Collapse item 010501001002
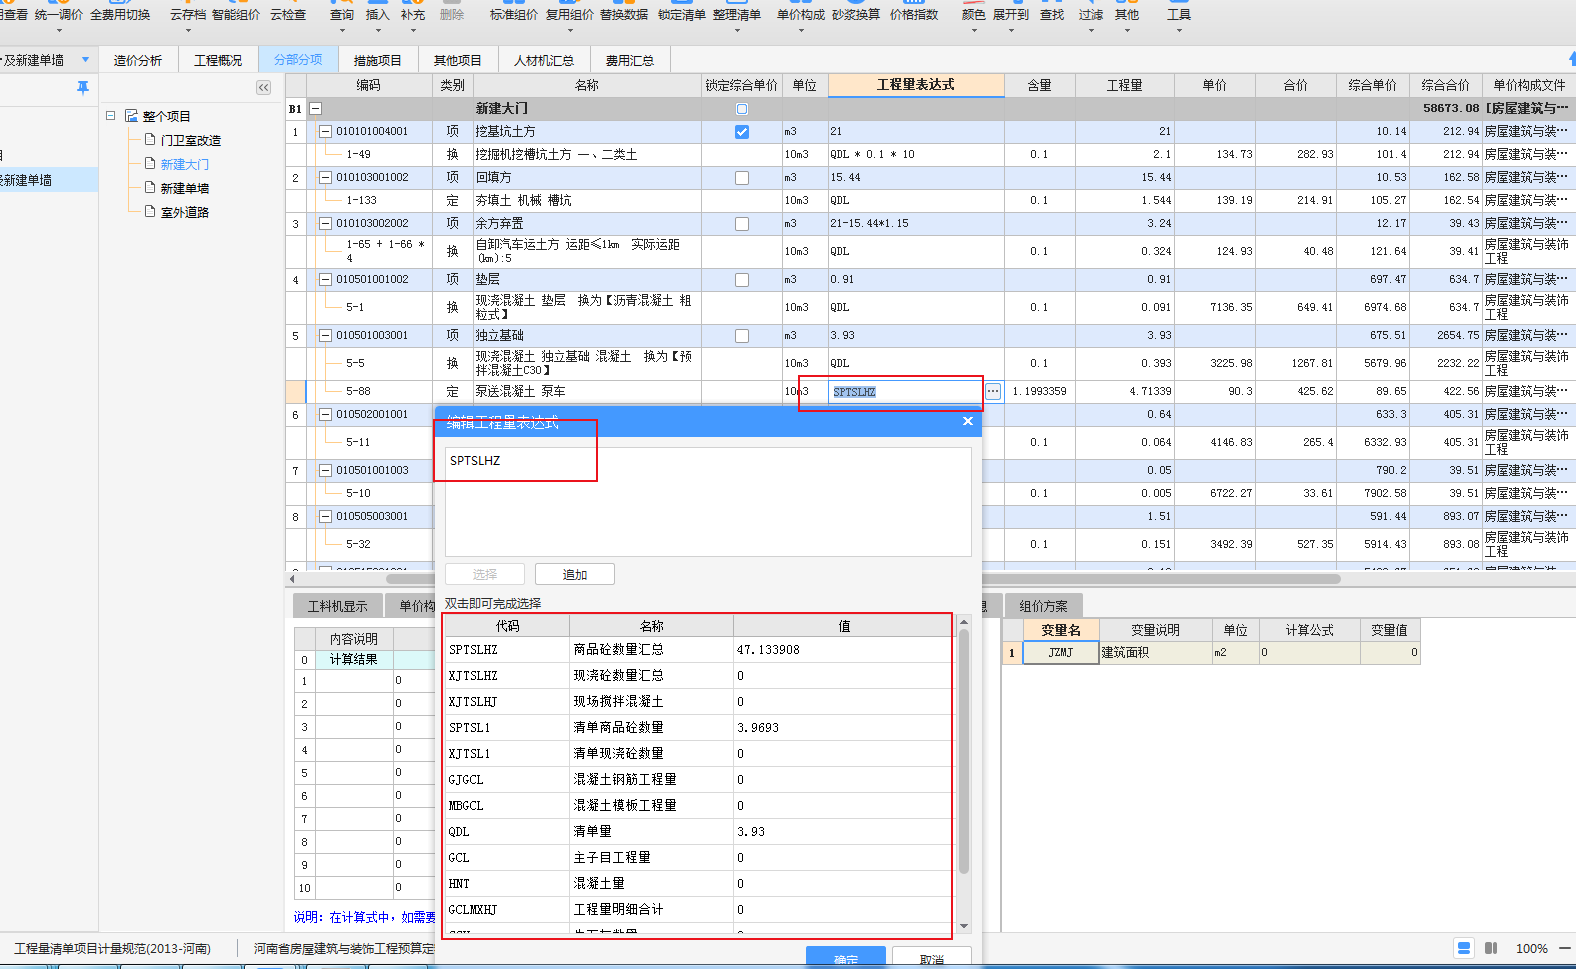 click(325, 279)
